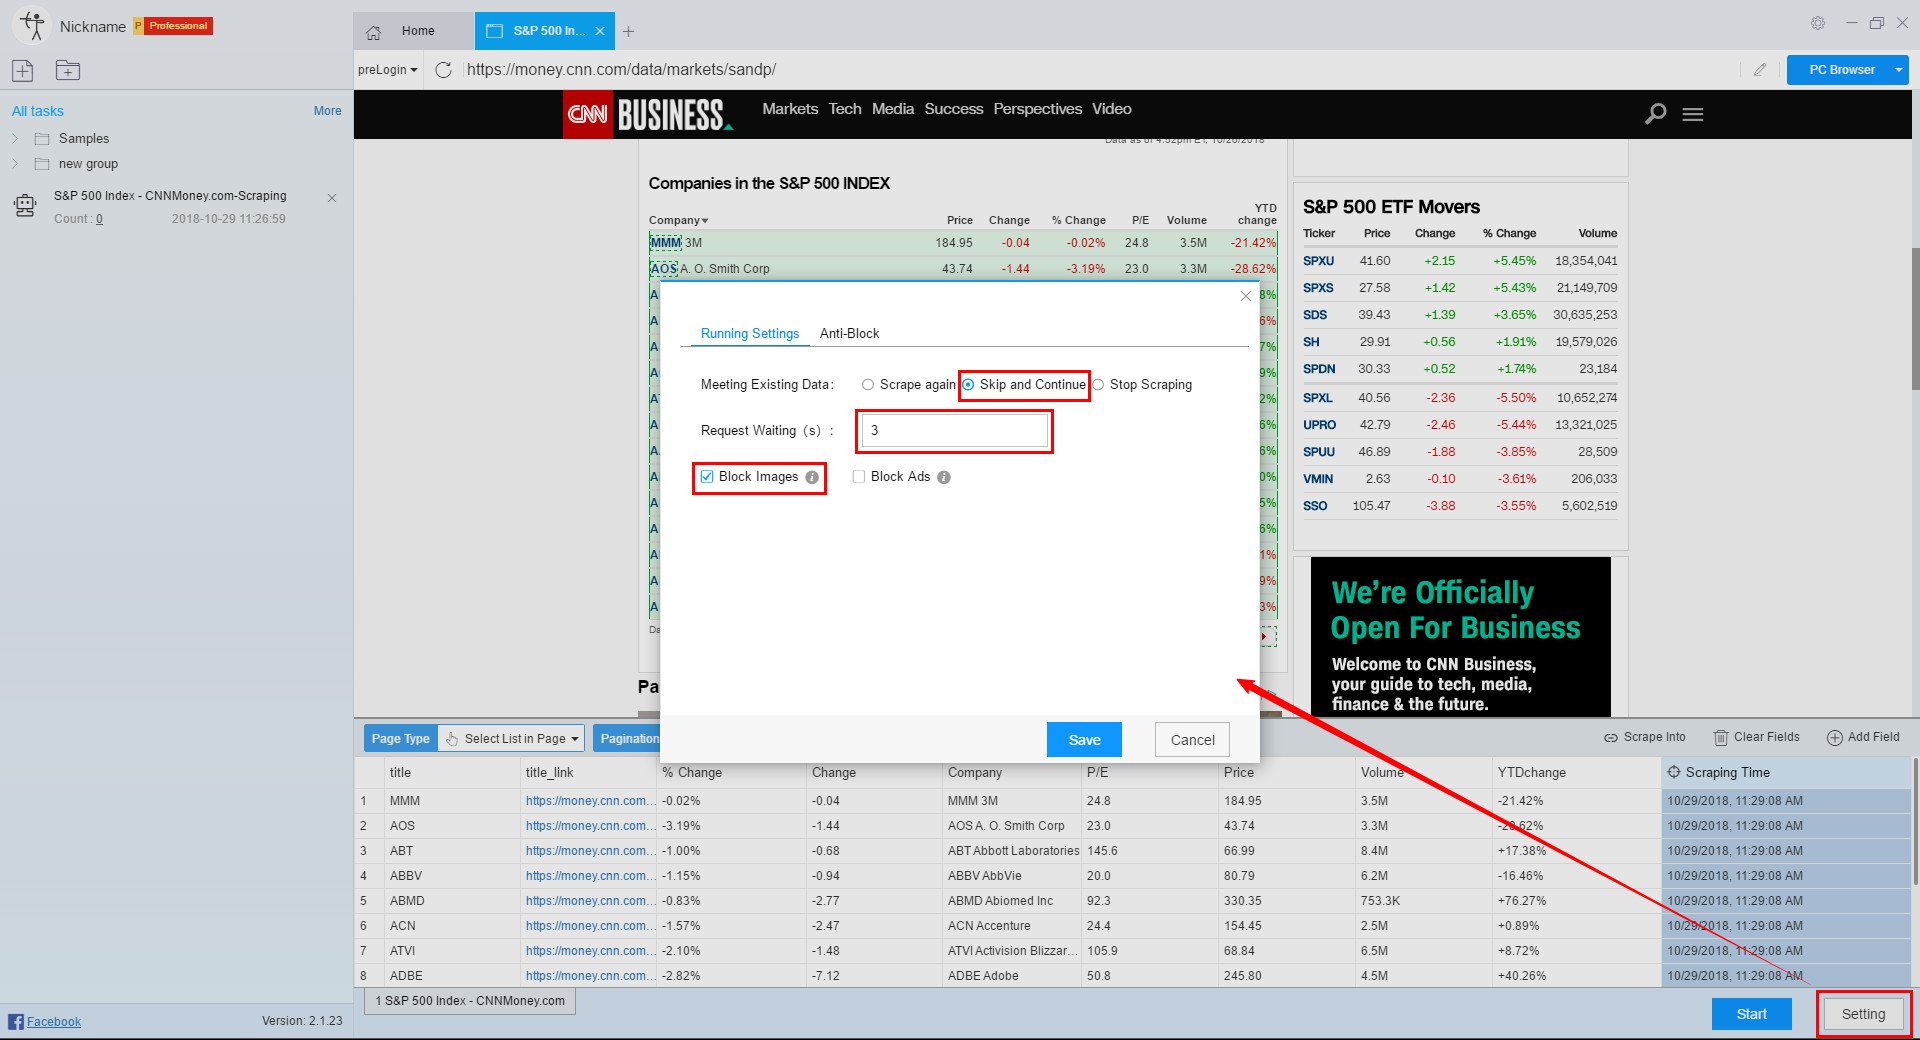This screenshot has width=1920, height=1040.
Task: Click the Start button
Action: click(1751, 1014)
